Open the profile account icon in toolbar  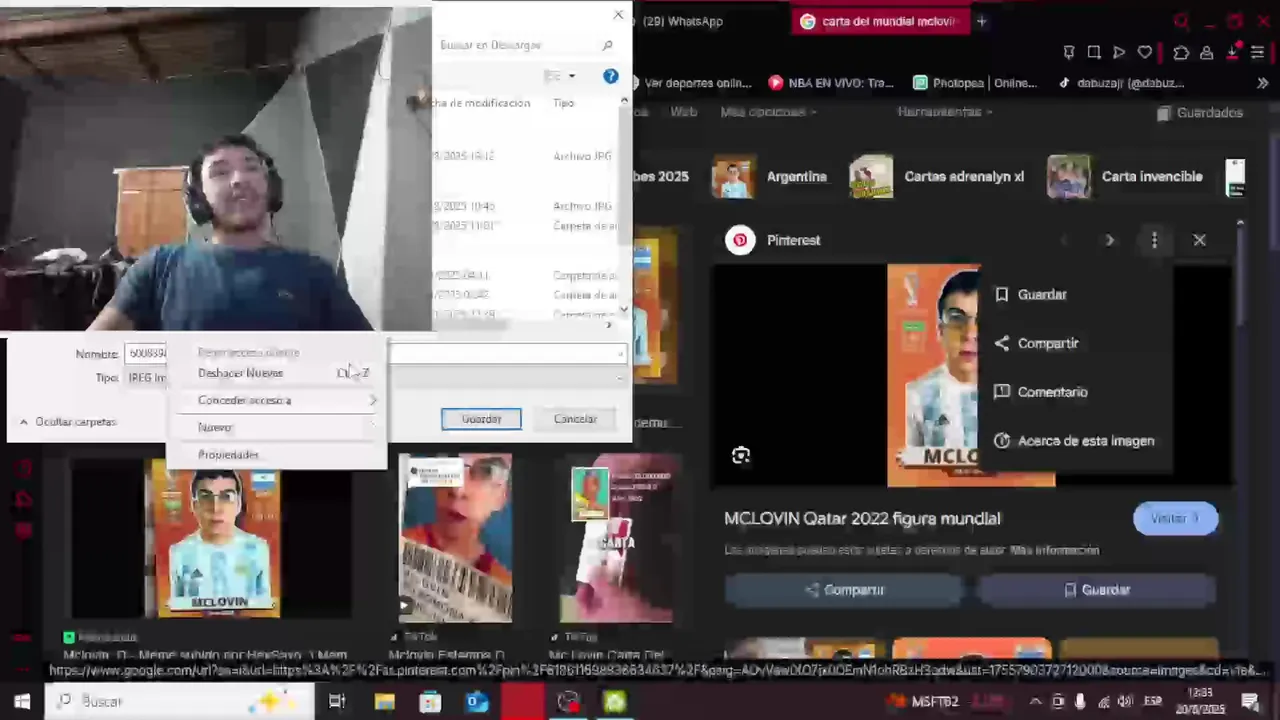1207,52
